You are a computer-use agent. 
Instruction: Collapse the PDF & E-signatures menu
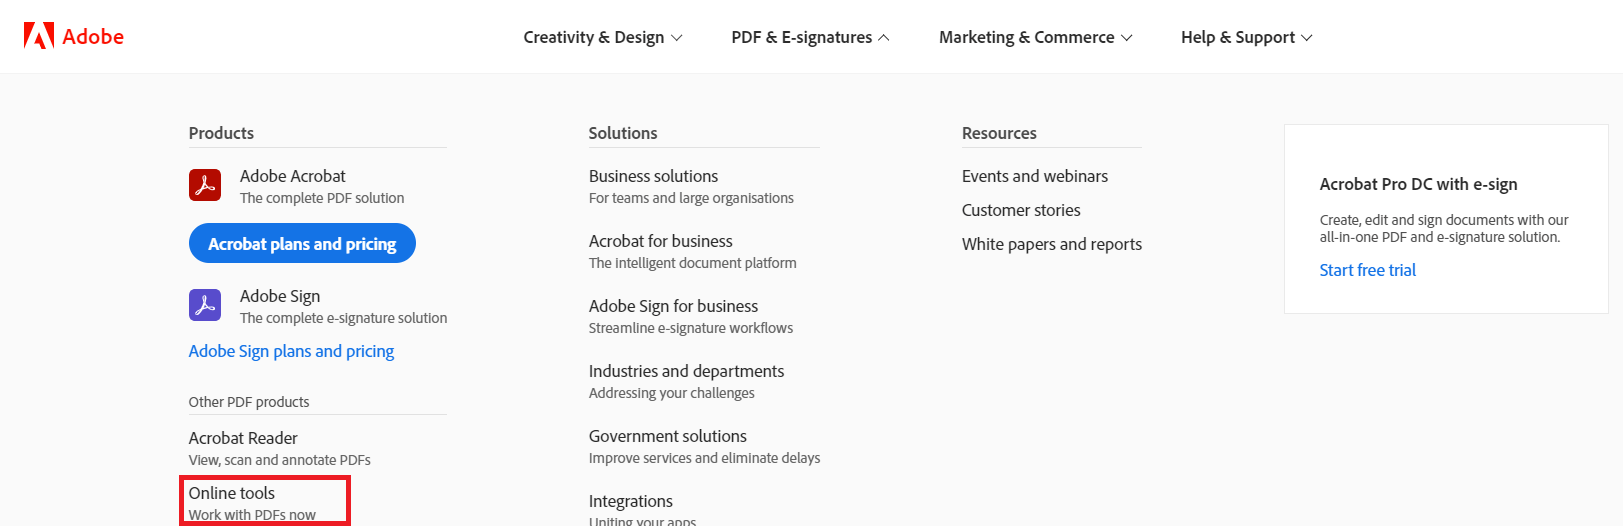(810, 37)
